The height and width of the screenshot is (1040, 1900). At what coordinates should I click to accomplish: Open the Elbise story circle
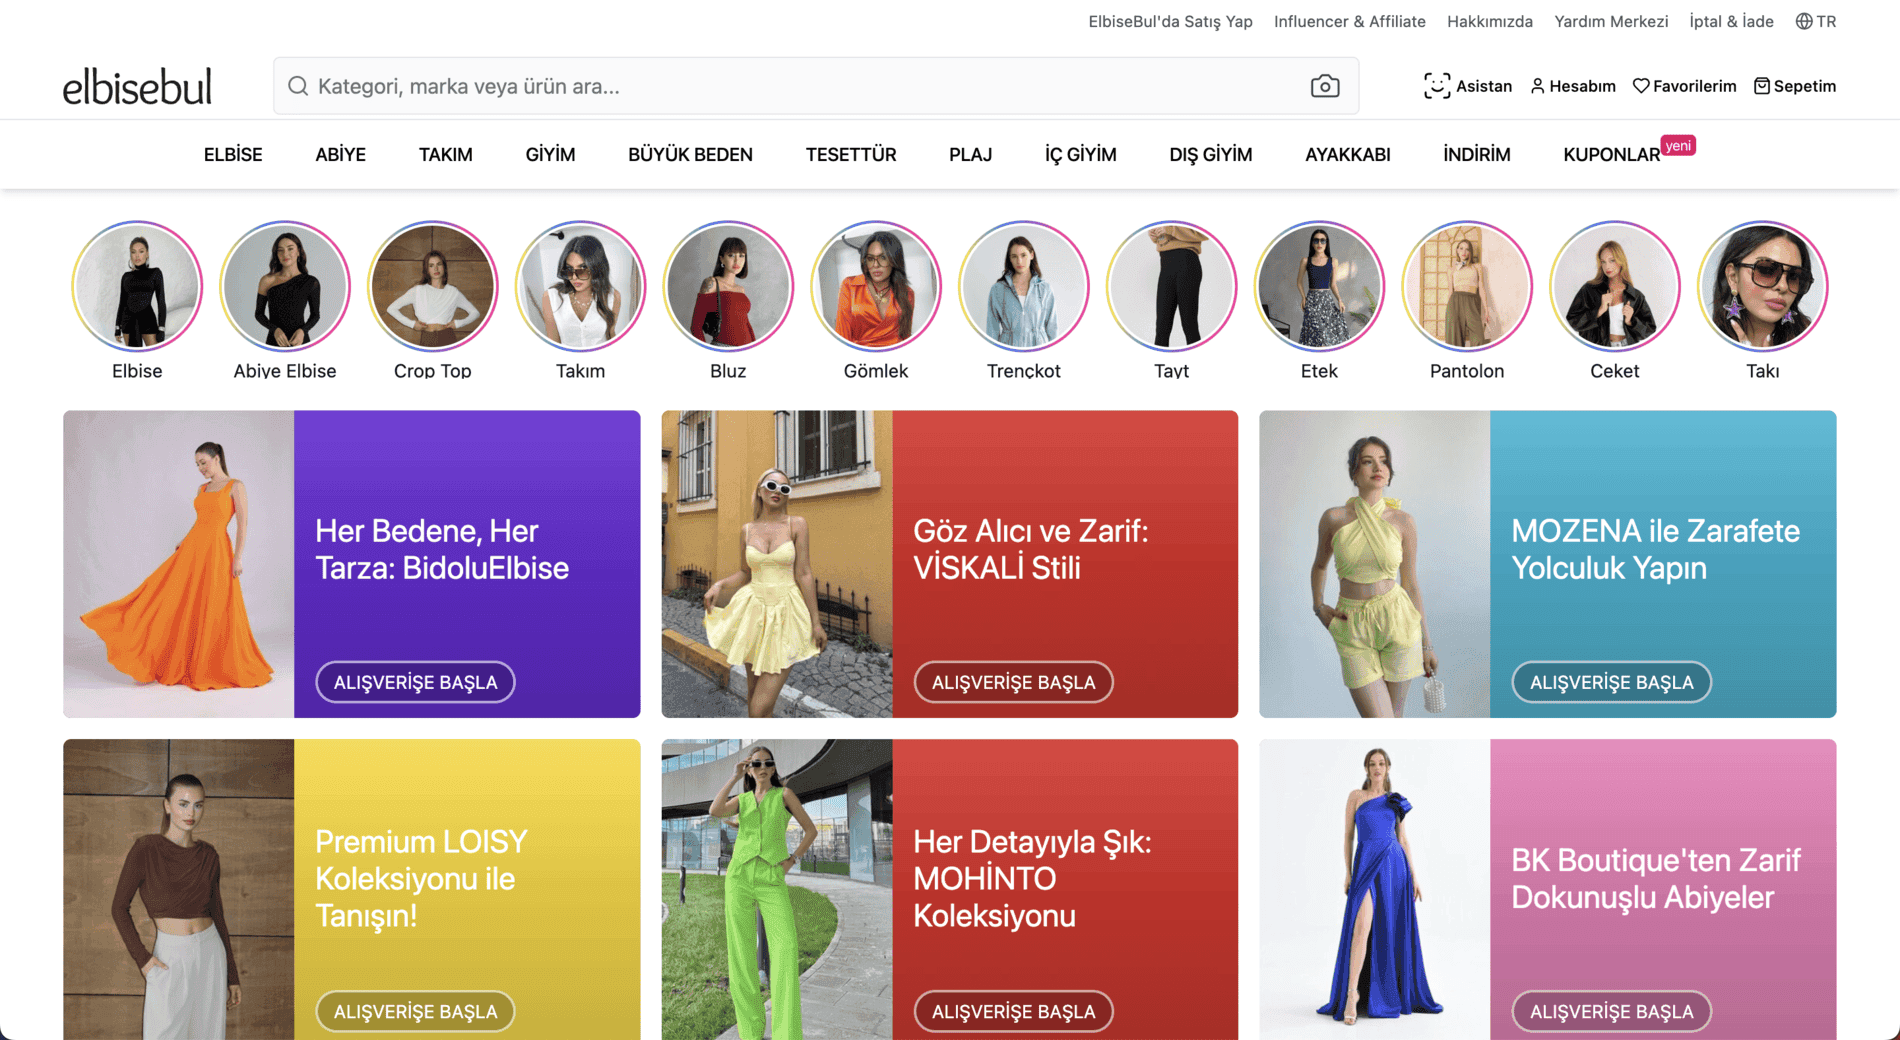(x=137, y=286)
